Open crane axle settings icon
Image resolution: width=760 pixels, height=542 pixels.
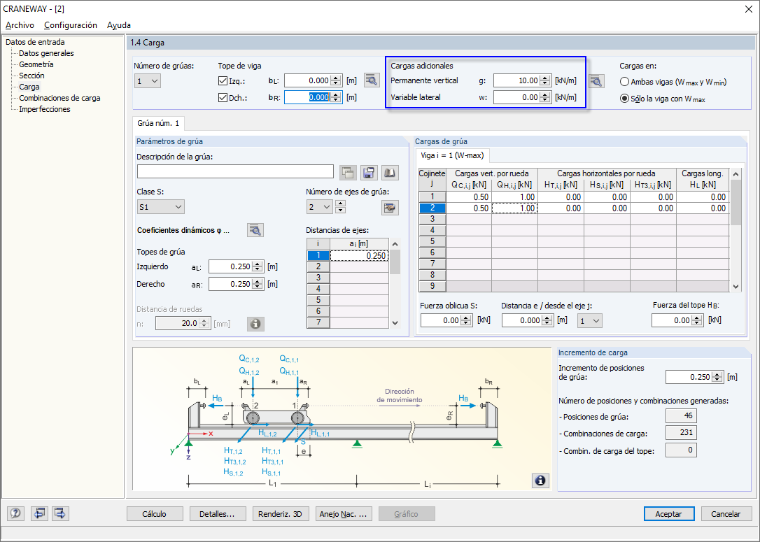pos(389,207)
